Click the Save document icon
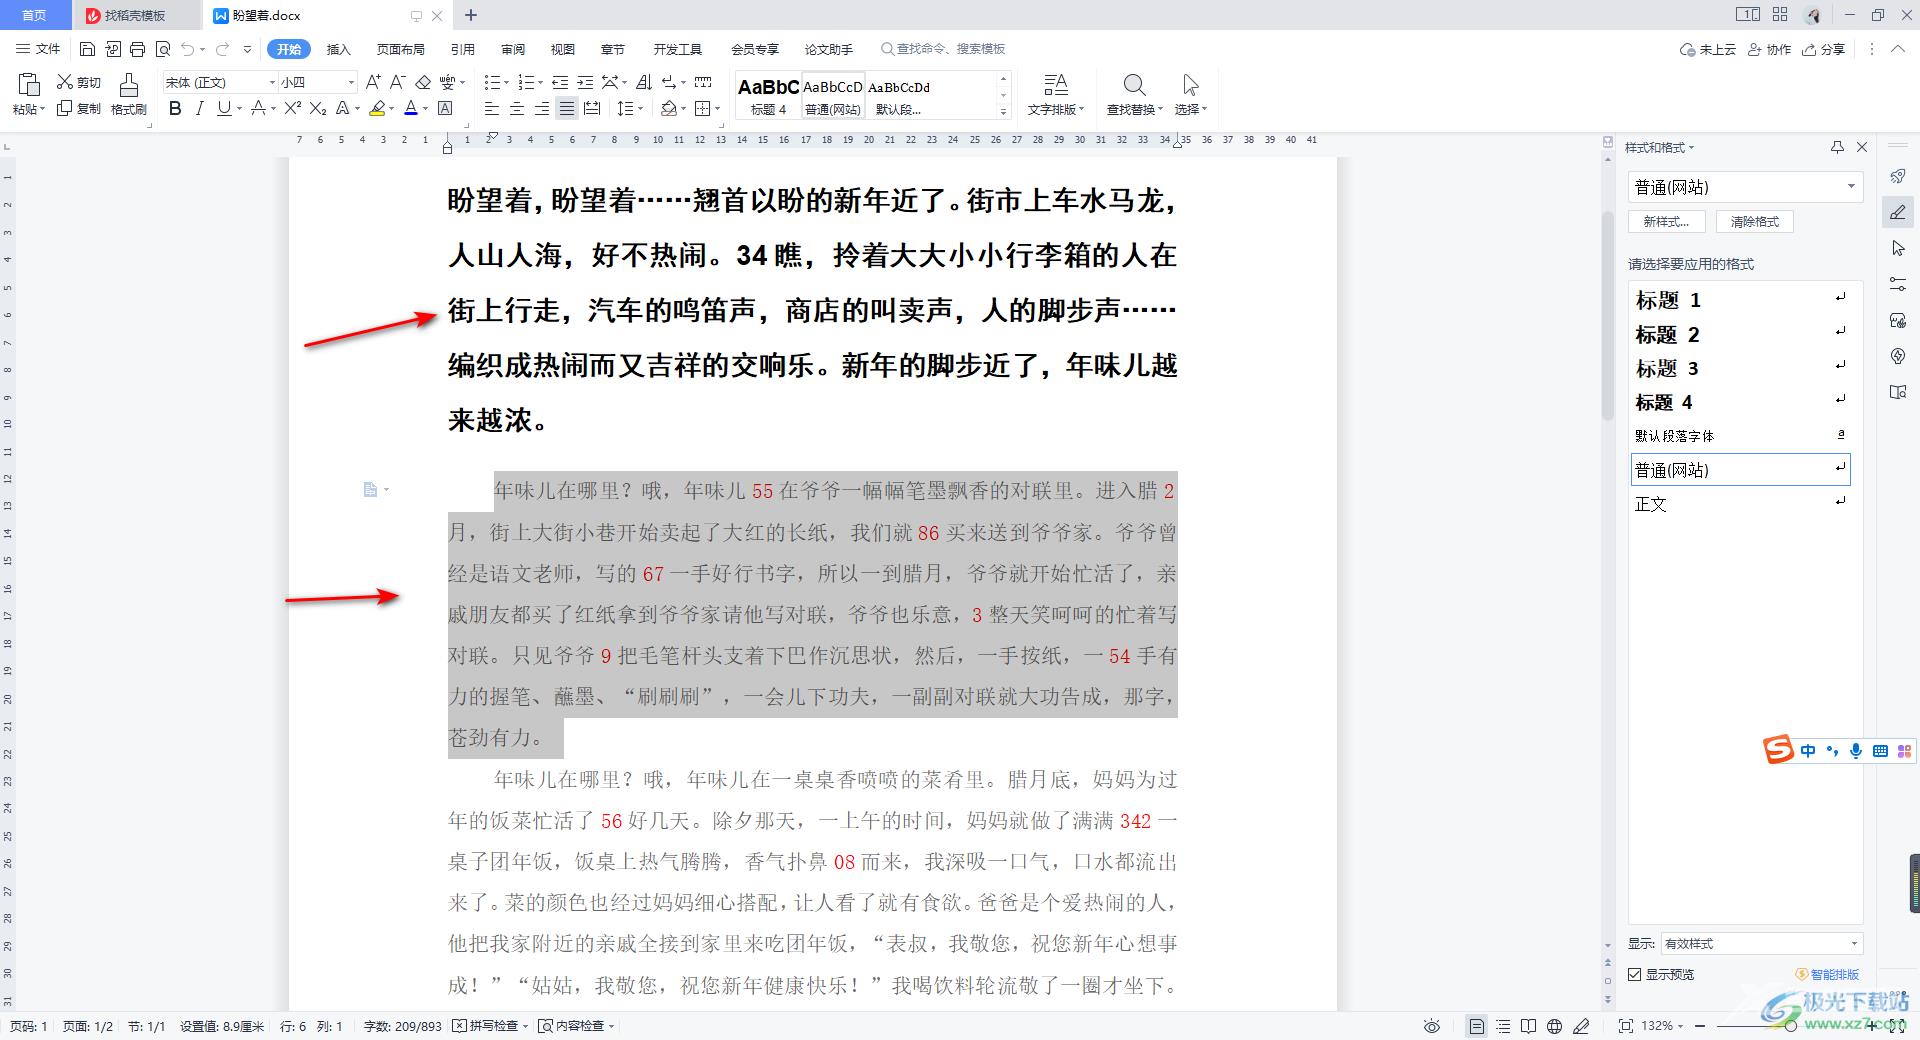 (x=87, y=49)
